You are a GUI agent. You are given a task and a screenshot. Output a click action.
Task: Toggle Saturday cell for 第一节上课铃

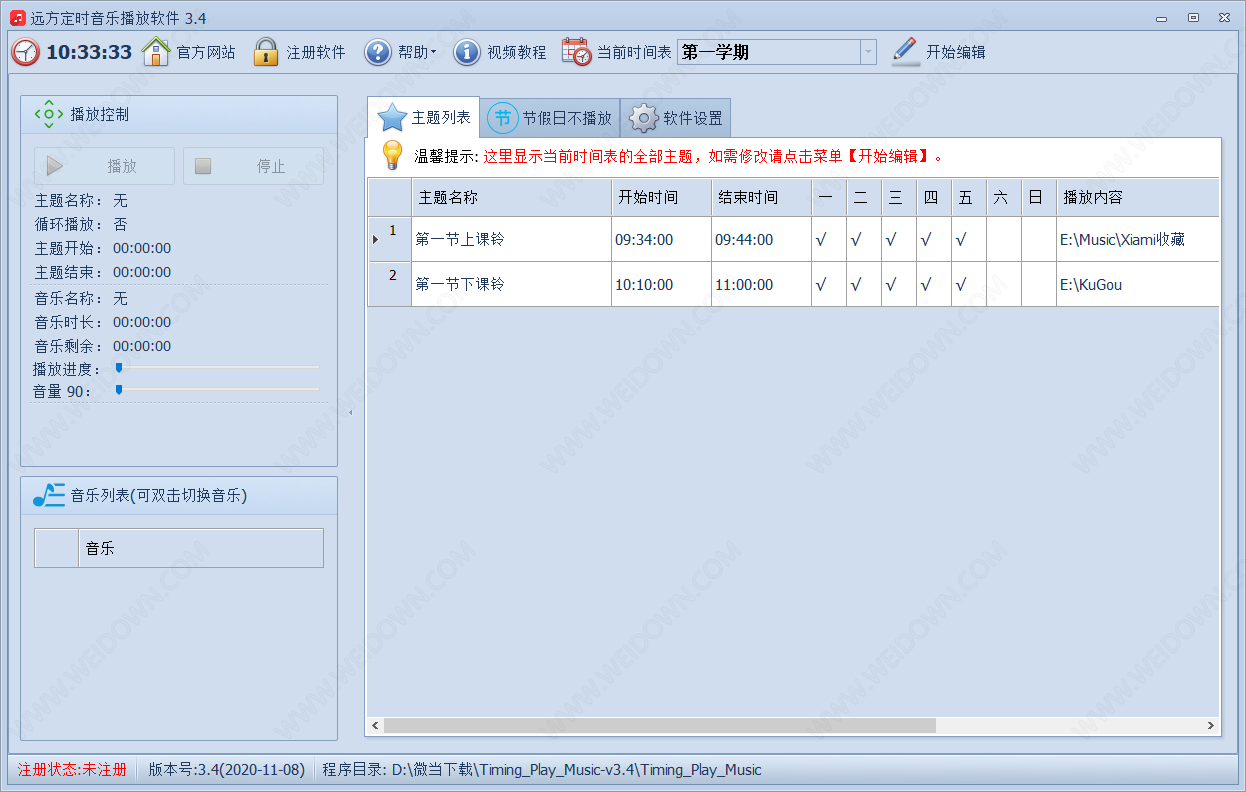(1003, 240)
